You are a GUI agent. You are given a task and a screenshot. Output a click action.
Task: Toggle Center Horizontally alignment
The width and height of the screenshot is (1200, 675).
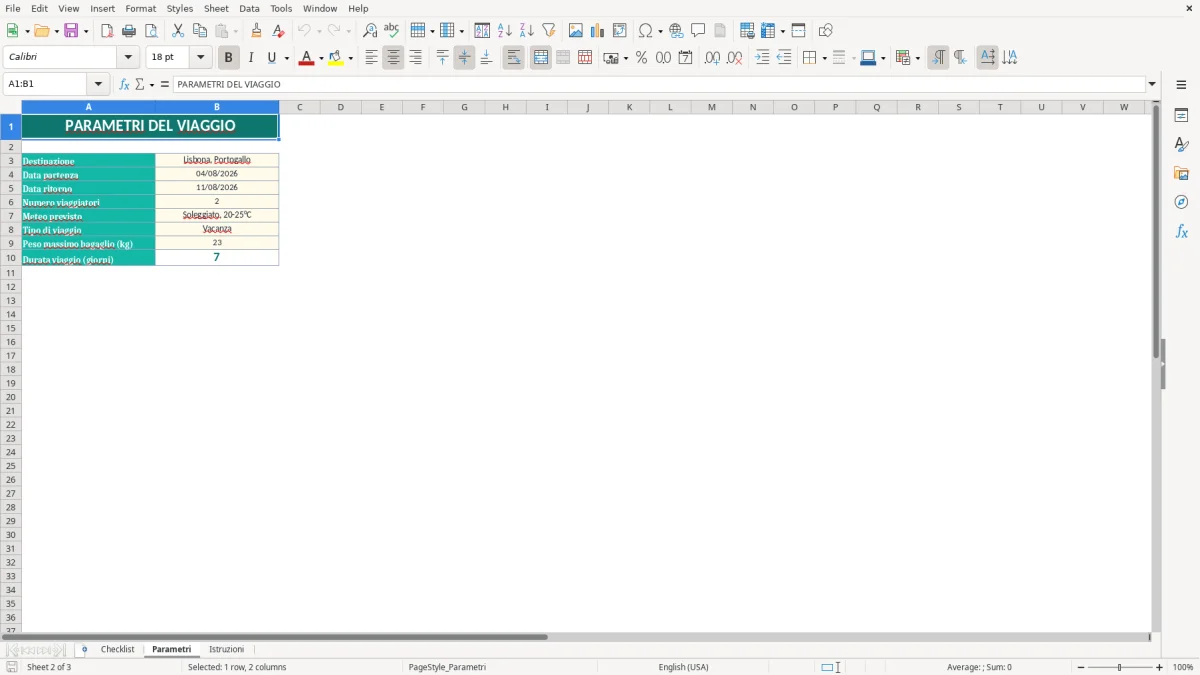point(393,58)
